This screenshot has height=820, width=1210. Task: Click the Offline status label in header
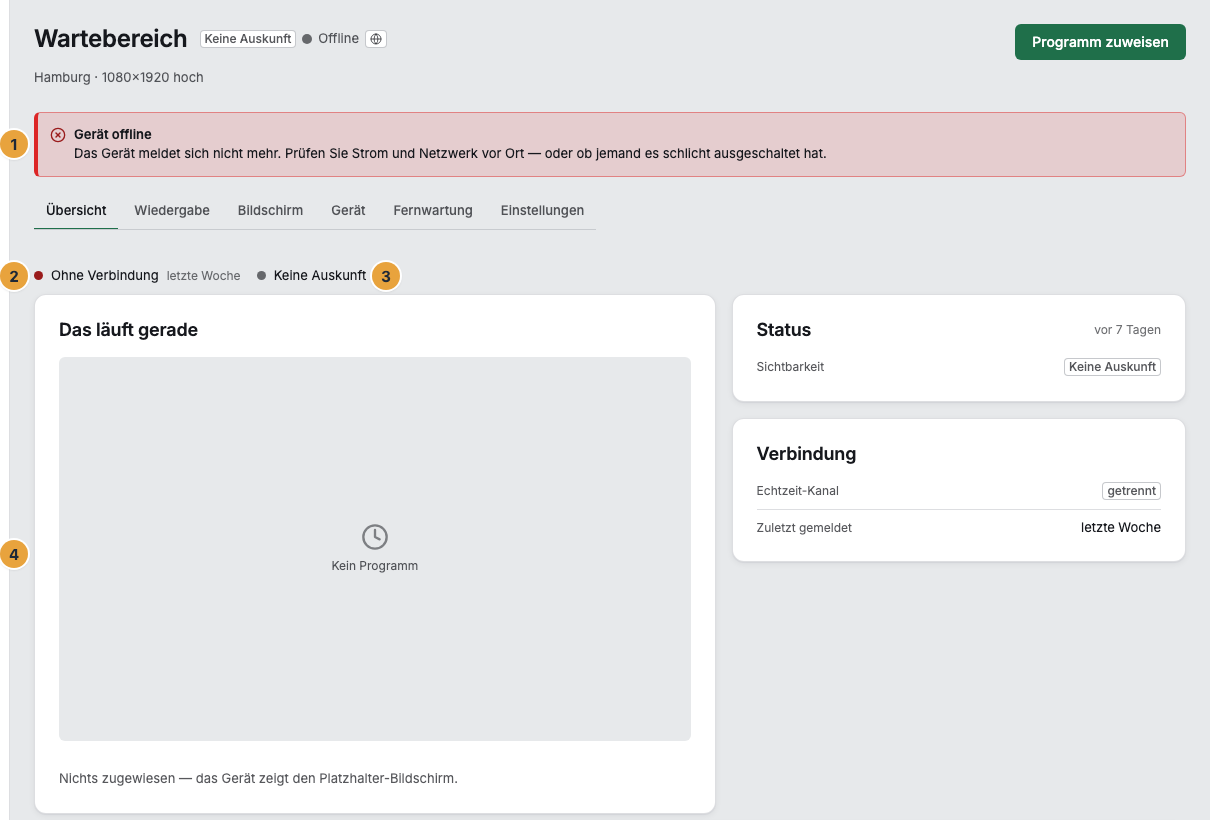(x=338, y=39)
